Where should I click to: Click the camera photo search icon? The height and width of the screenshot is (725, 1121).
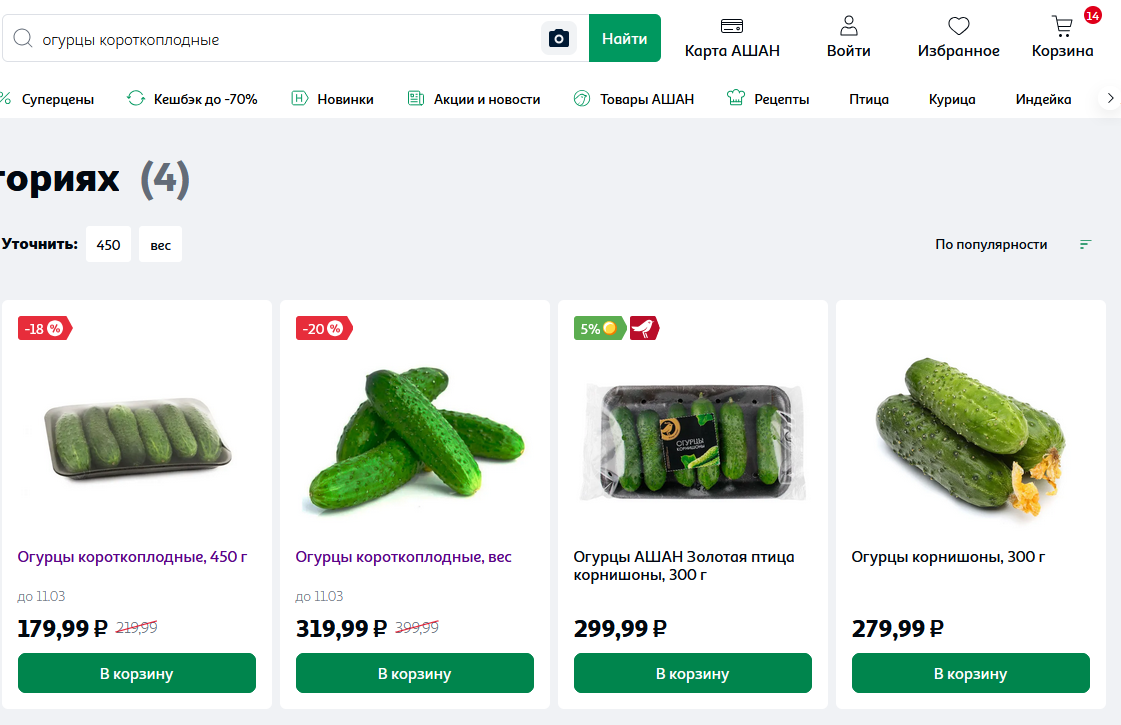(559, 39)
